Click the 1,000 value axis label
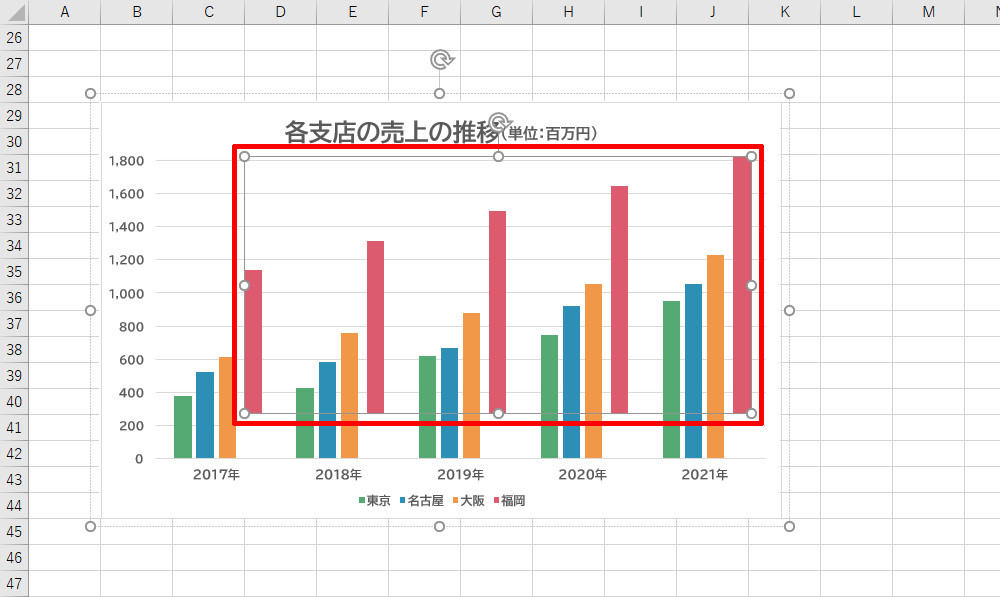The image size is (1000, 597). (x=126, y=293)
